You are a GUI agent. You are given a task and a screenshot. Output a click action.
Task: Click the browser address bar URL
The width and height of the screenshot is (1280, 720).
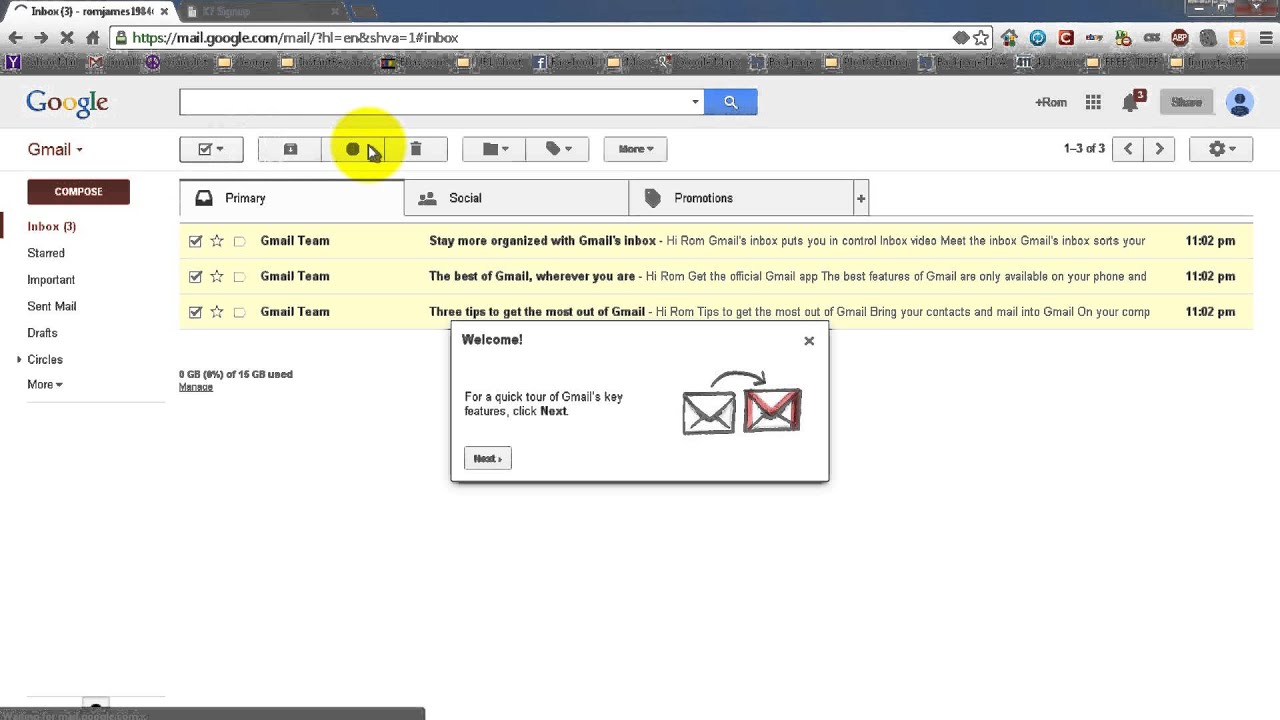[295, 38]
